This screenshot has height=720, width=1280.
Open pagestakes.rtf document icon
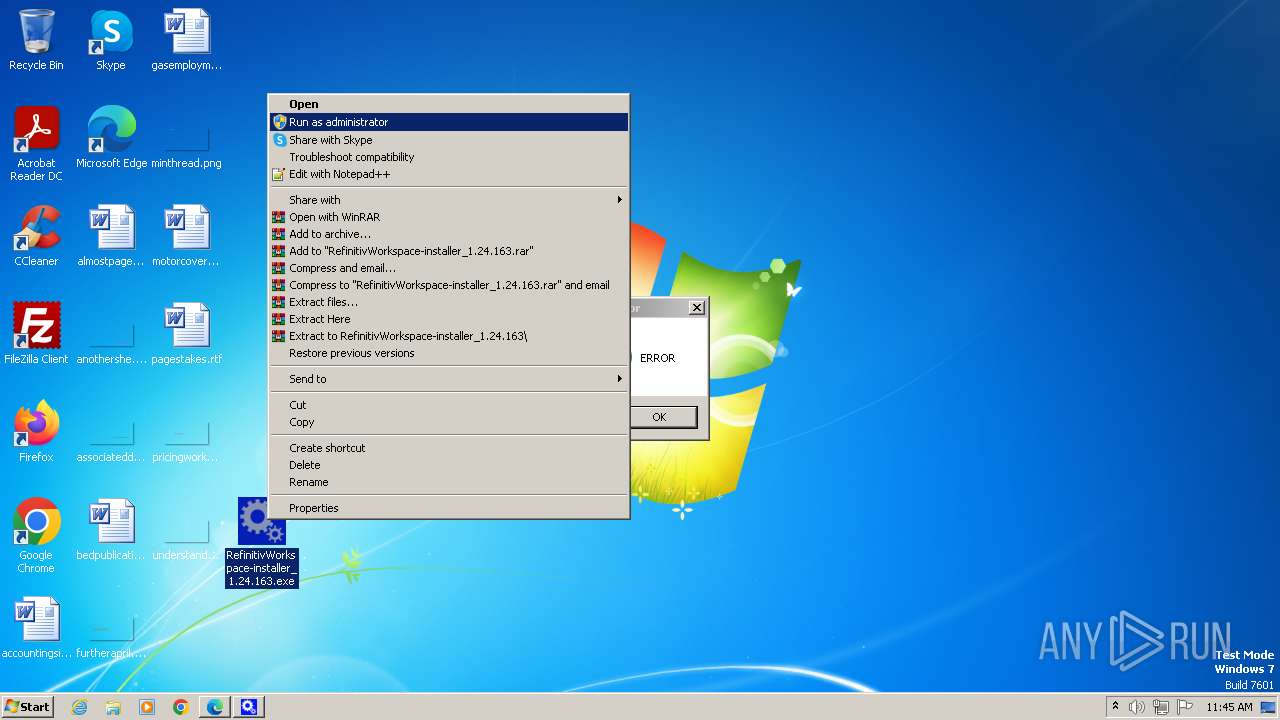(x=187, y=334)
